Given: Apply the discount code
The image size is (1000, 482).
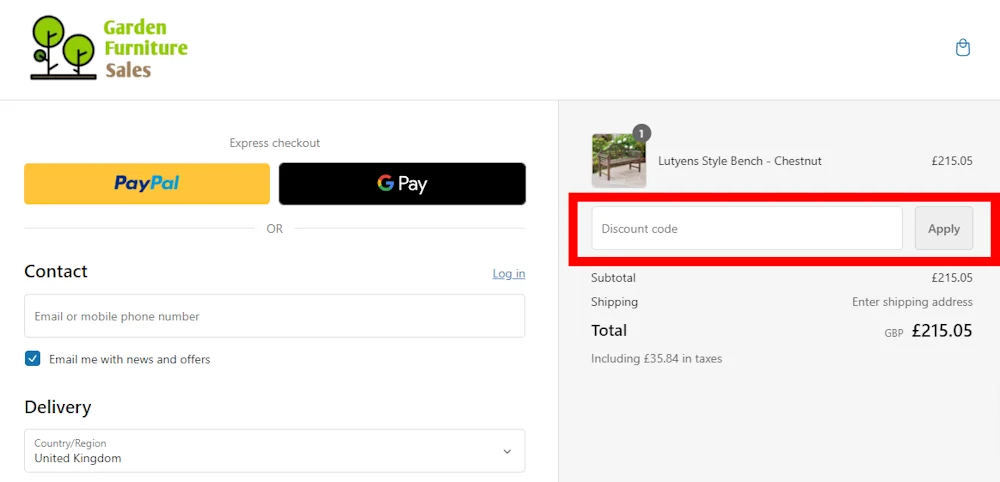Looking at the screenshot, I should 944,228.
